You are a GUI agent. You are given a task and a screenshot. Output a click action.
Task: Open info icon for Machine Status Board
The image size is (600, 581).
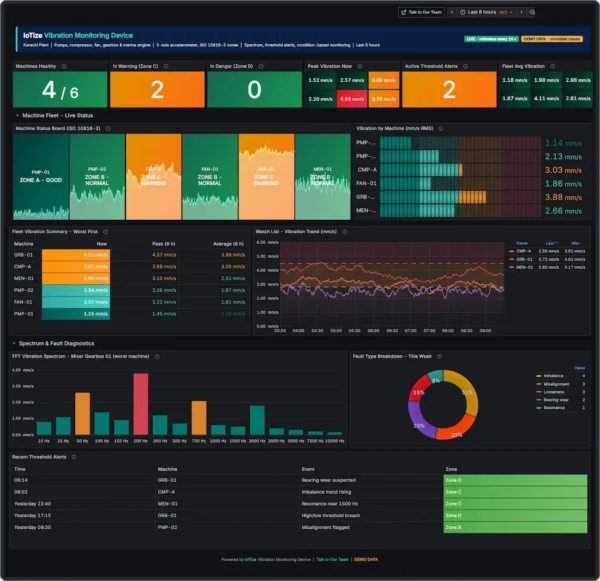[108, 129]
